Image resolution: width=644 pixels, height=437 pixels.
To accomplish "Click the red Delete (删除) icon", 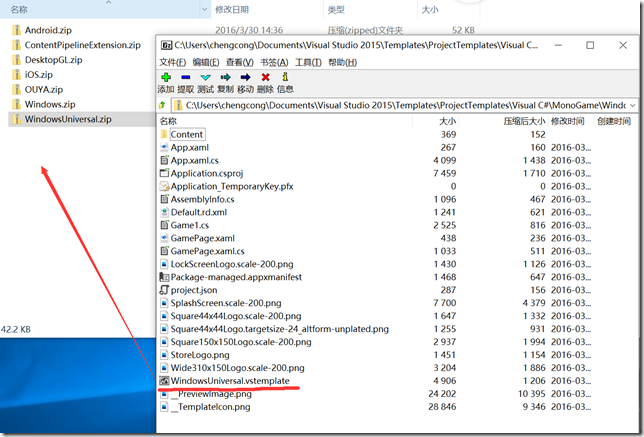I will point(265,77).
